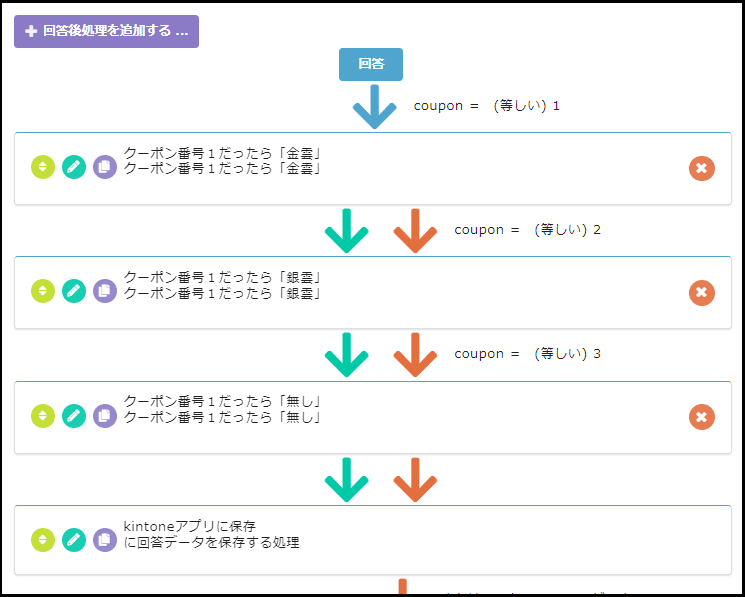
Task: Click the kintoneアプリに保存 title text
Action: pyautogui.click(x=190, y=526)
